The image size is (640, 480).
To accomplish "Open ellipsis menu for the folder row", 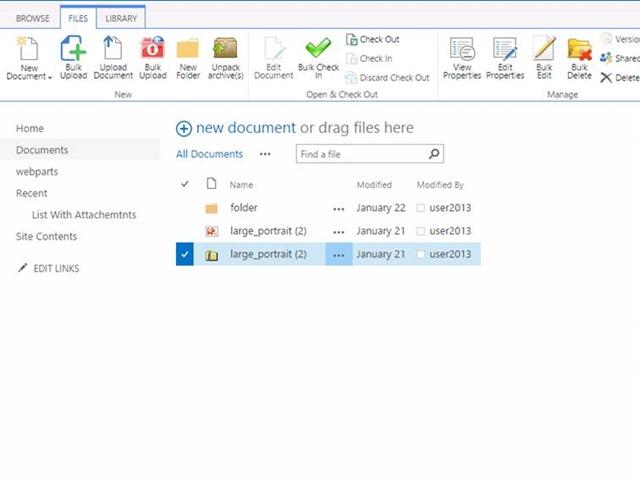I will click(x=338, y=208).
